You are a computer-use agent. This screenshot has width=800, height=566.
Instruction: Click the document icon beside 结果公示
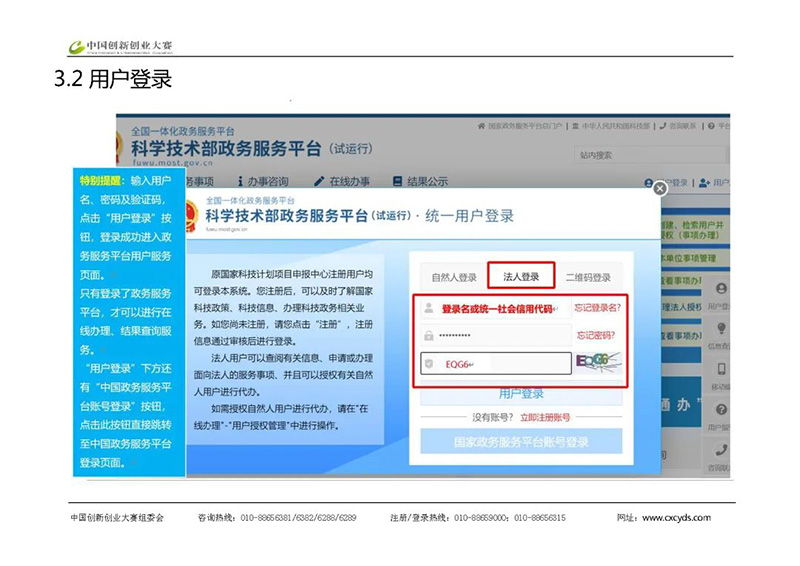[x=397, y=181]
